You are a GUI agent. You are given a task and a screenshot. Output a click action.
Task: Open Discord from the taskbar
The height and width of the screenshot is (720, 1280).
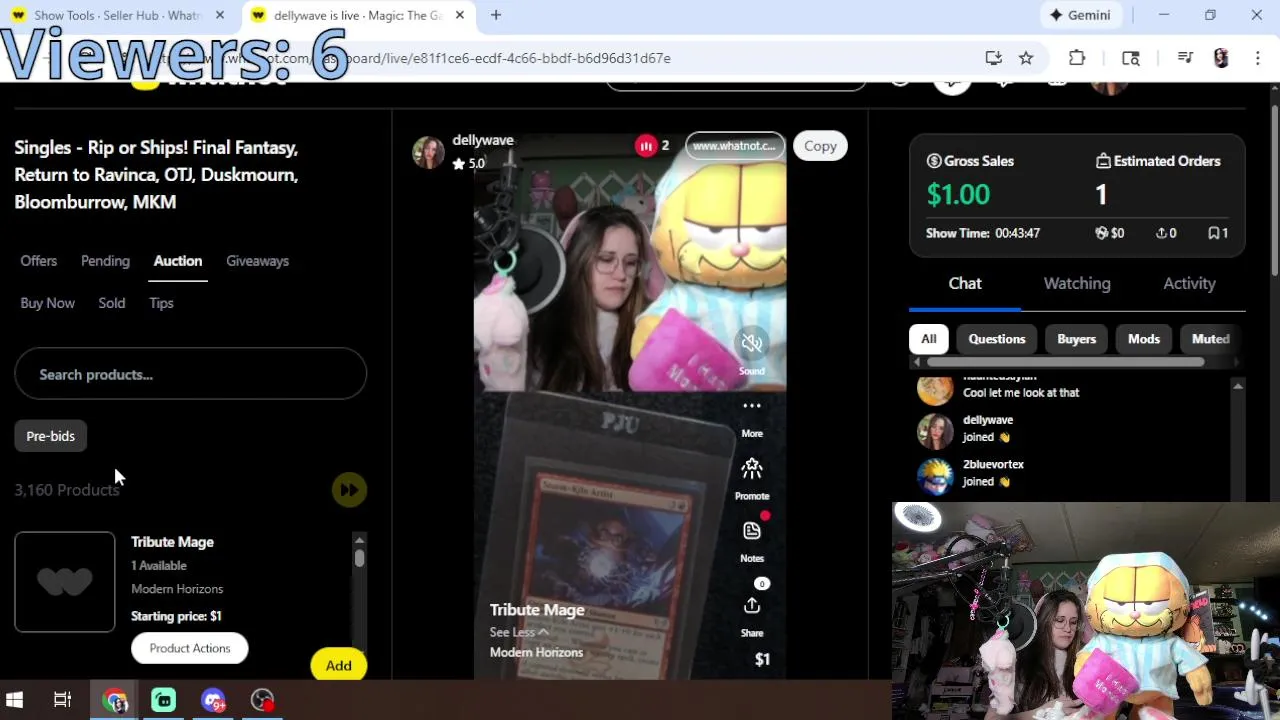click(213, 700)
